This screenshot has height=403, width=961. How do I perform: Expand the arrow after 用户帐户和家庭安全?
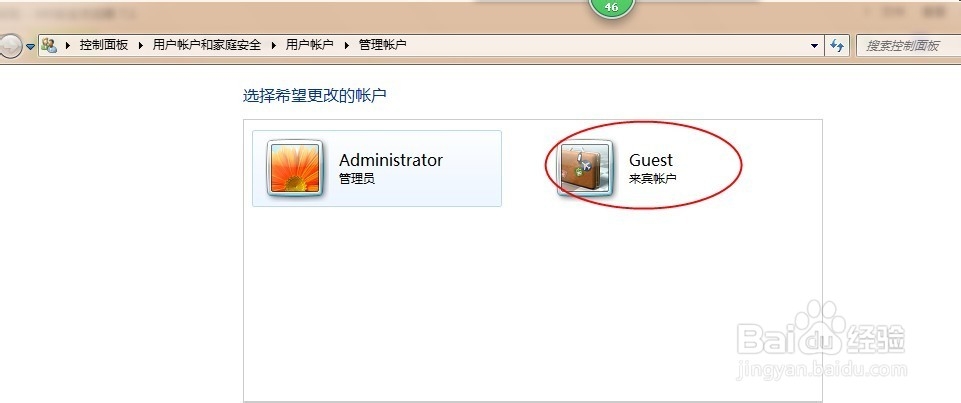[273, 45]
